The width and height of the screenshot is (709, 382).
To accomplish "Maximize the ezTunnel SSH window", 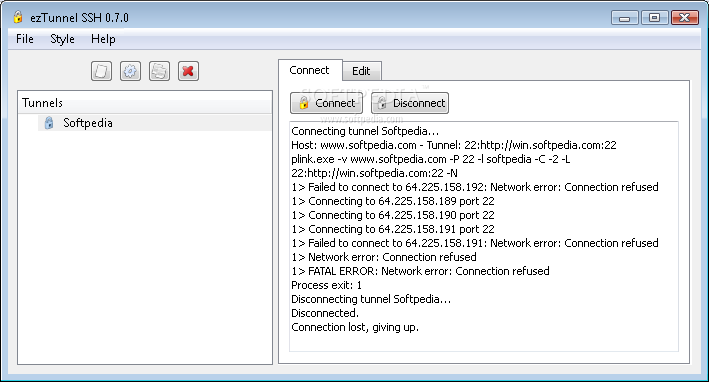I will click(654, 18).
